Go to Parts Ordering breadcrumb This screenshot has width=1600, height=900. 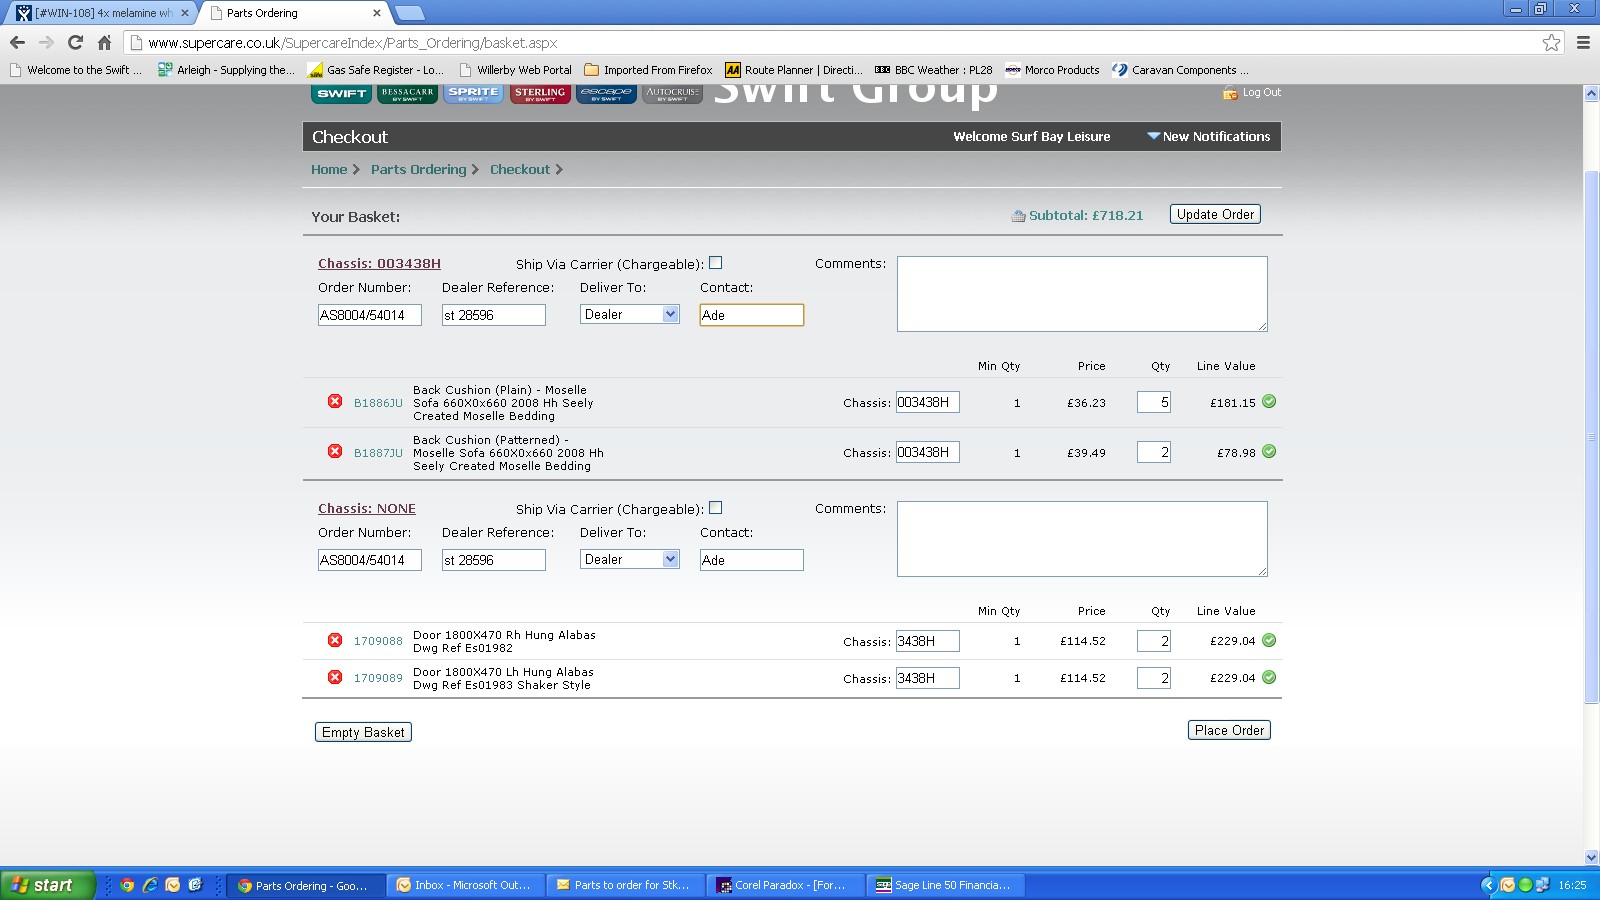tap(418, 170)
